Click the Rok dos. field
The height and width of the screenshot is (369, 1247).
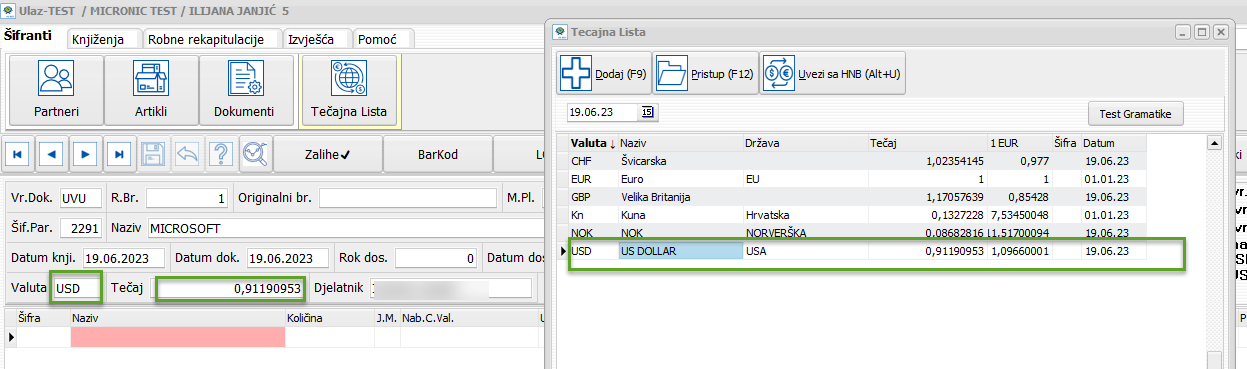coord(435,258)
